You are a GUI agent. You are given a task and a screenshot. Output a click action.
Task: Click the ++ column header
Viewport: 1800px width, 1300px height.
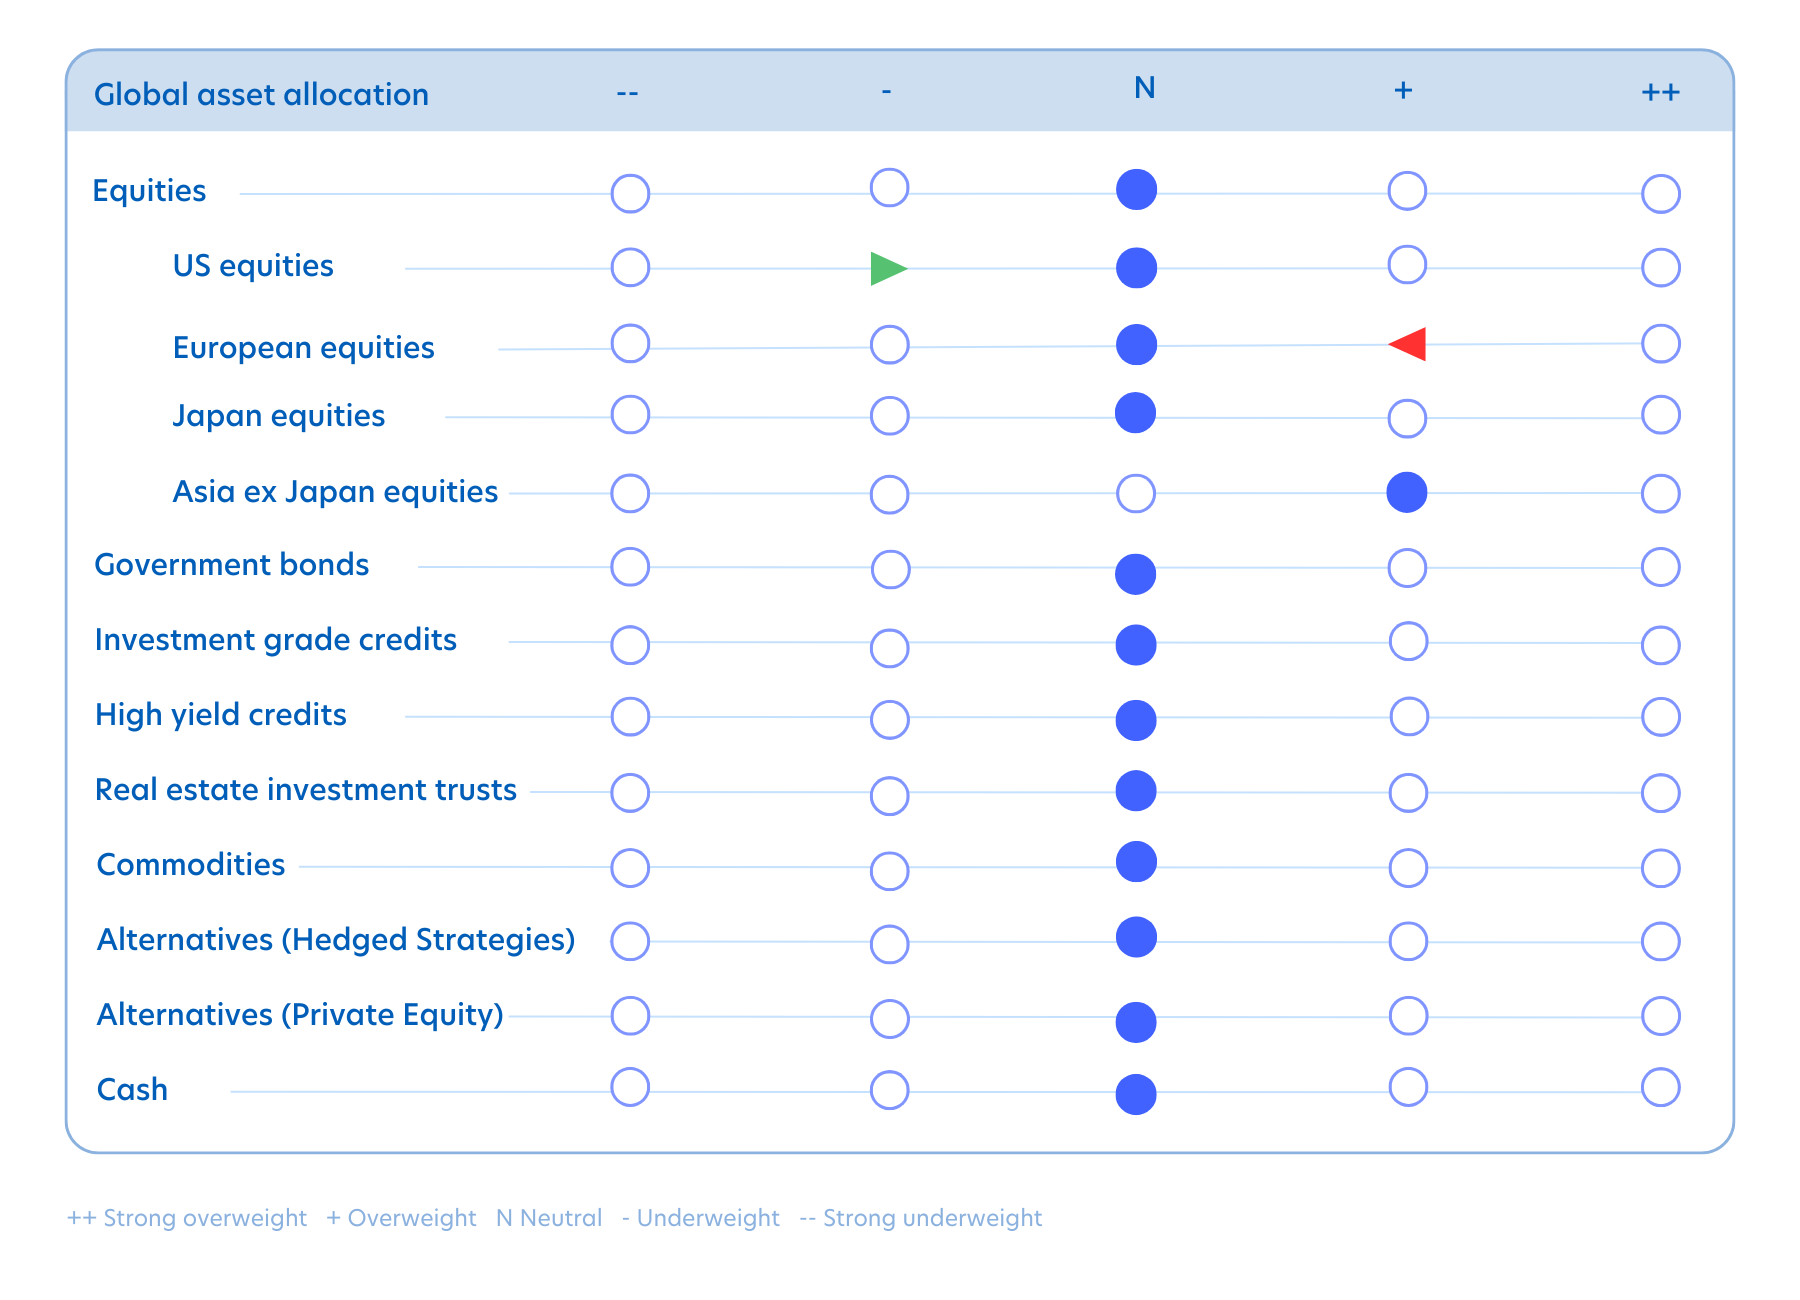pyautogui.click(x=1660, y=92)
